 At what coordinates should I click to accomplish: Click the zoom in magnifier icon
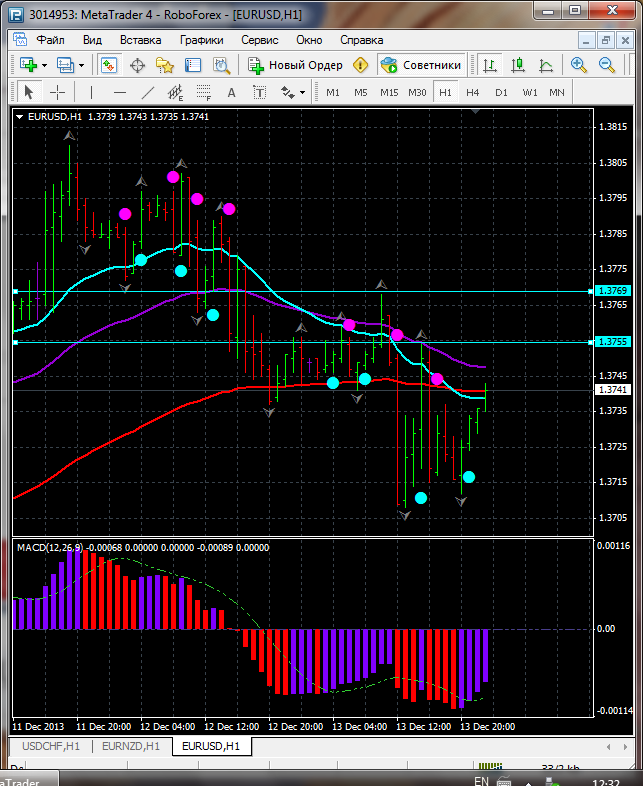tap(579, 65)
